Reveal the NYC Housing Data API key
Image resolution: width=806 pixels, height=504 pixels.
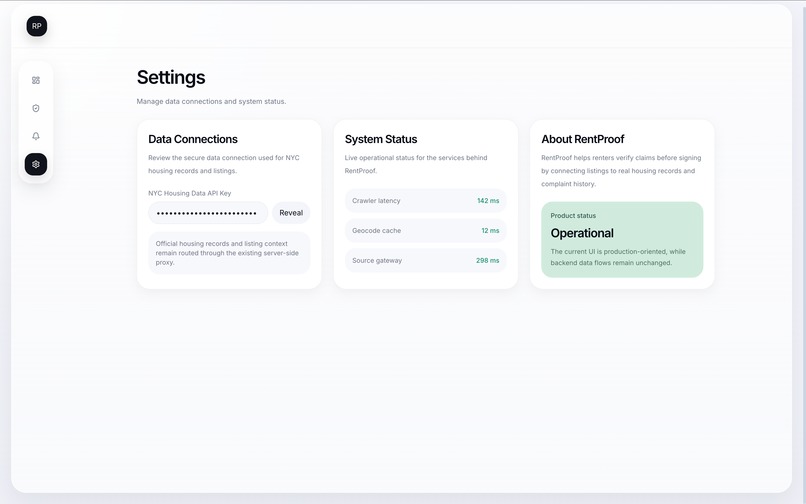(x=291, y=213)
